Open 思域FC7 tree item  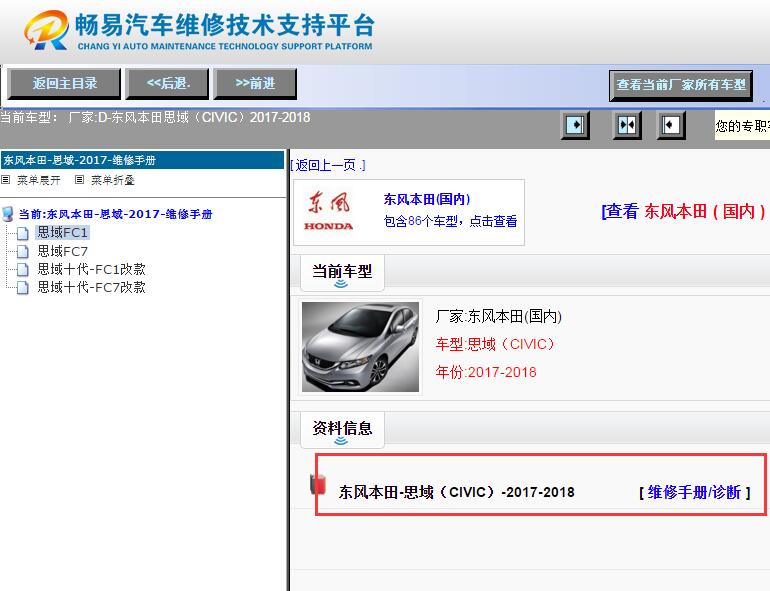pos(63,251)
